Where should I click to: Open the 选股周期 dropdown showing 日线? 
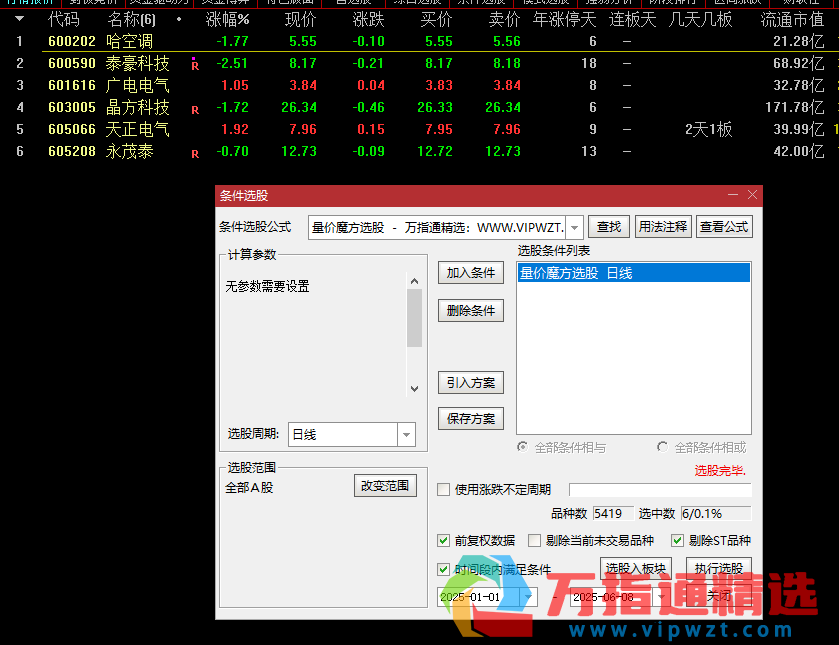click(x=406, y=435)
